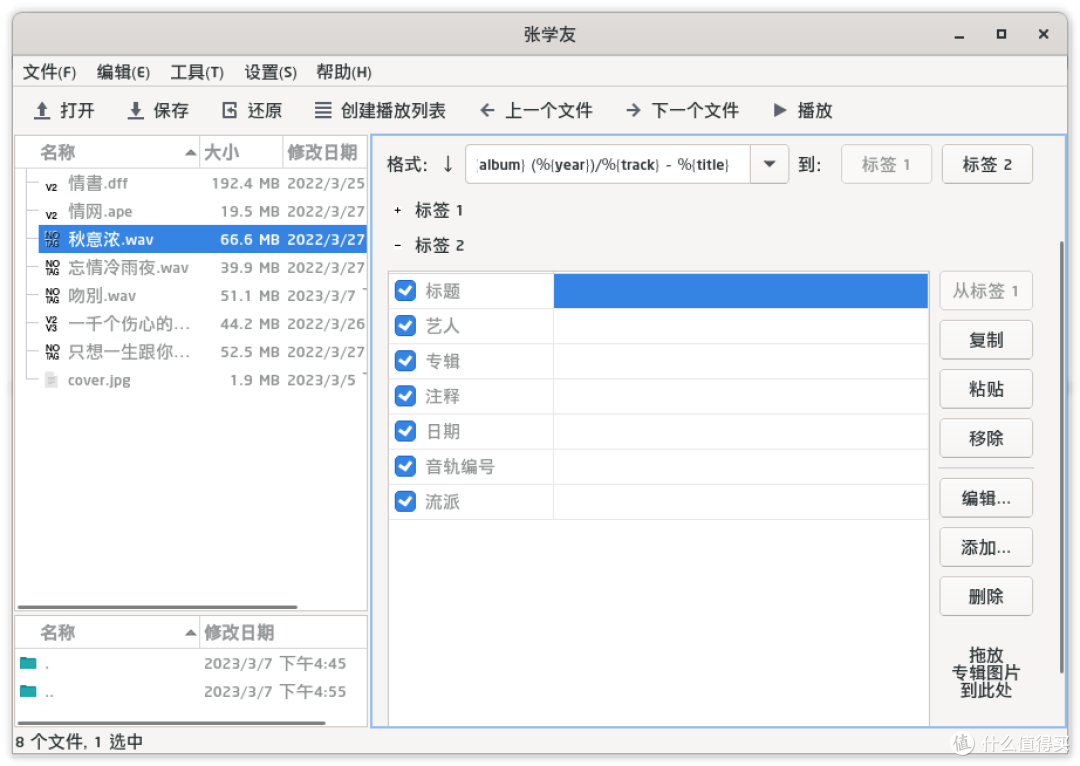Viewport: 1080px width, 766px height.
Task: Click the V2 tag icon of 情网.ape
Action: pos(52,215)
